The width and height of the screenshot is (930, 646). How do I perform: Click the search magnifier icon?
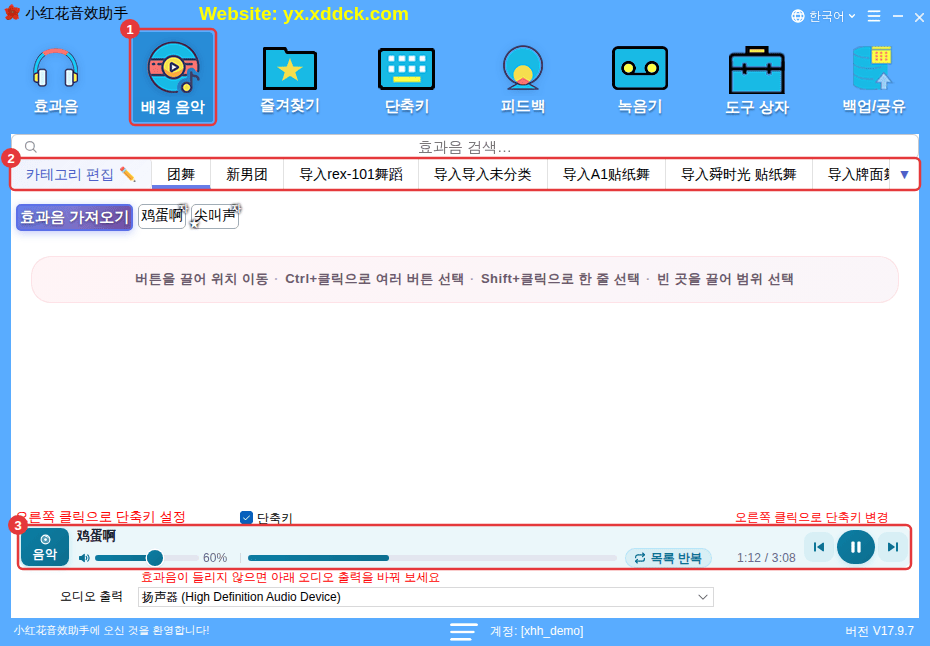[31, 147]
